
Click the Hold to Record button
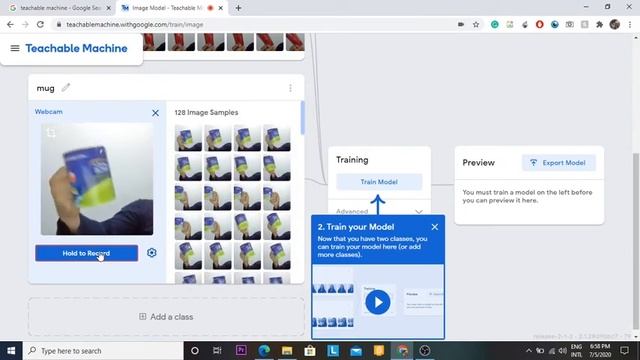point(87,253)
